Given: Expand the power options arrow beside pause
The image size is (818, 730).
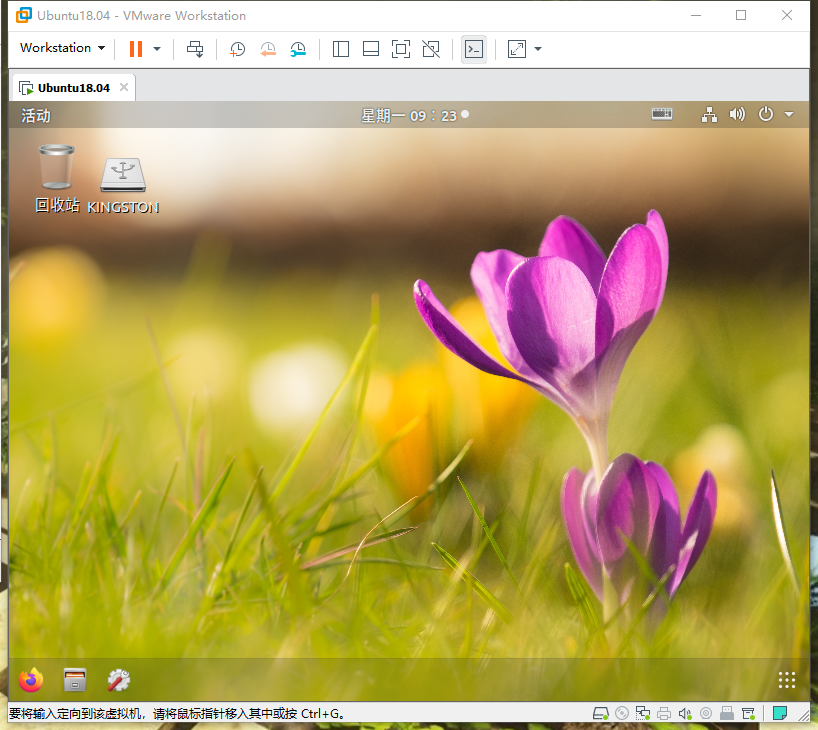Looking at the screenshot, I should coord(157,49).
